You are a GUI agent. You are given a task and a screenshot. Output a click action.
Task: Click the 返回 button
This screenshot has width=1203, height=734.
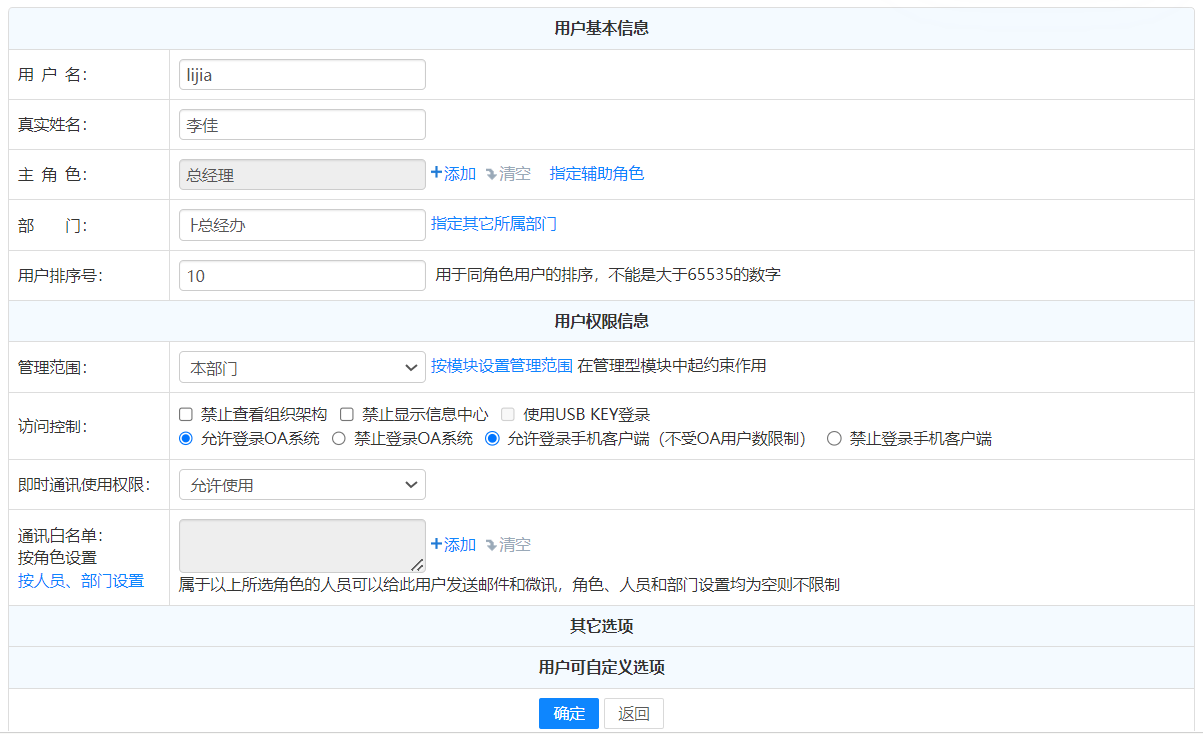pyautogui.click(x=633, y=713)
